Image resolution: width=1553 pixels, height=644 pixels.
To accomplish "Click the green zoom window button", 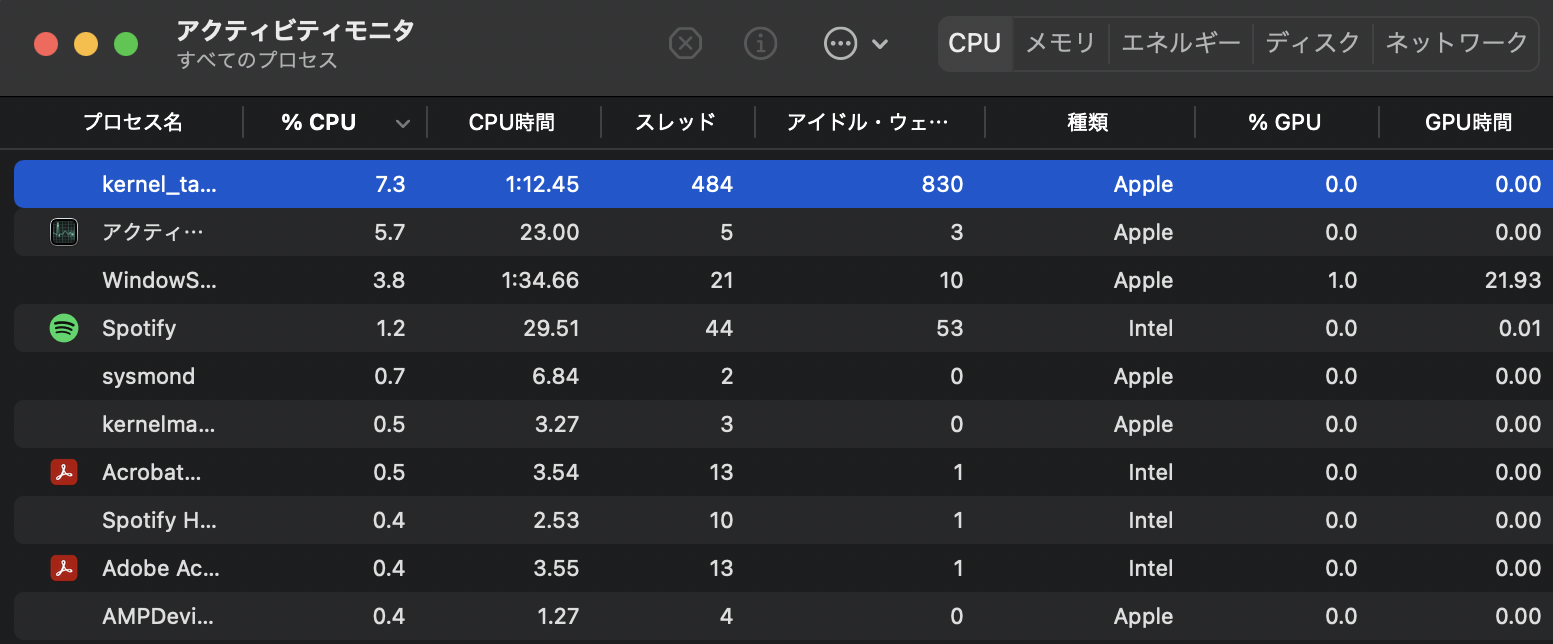I will [125, 44].
